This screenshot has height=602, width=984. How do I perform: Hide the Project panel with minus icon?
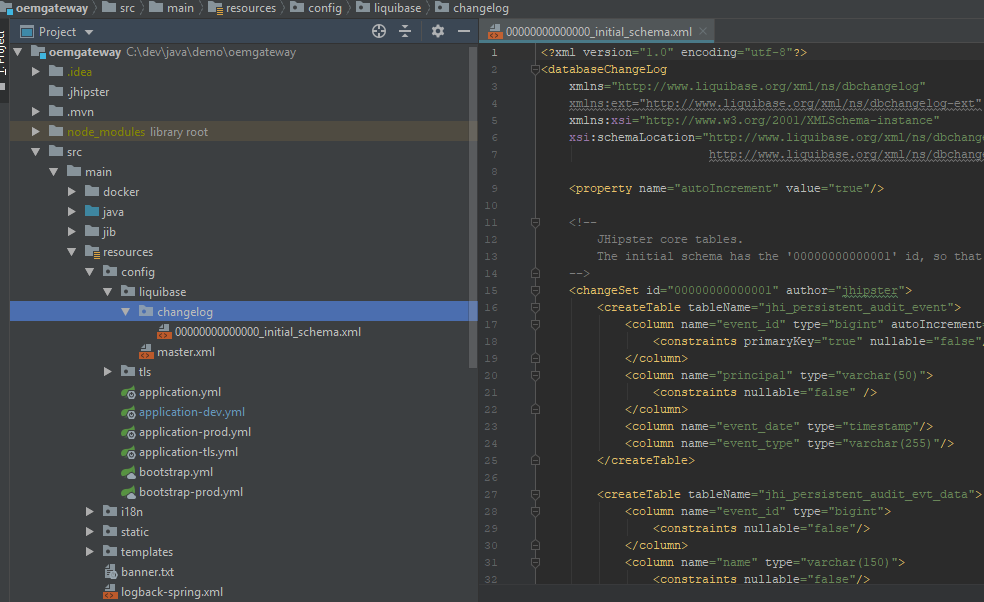tap(464, 31)
